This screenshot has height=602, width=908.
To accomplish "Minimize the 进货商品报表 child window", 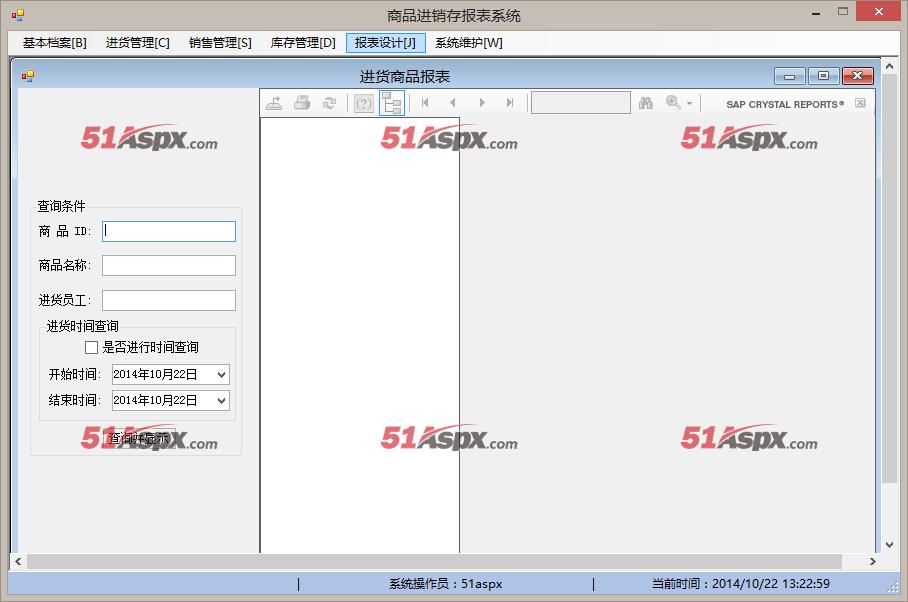I will (x=789, y=76).
